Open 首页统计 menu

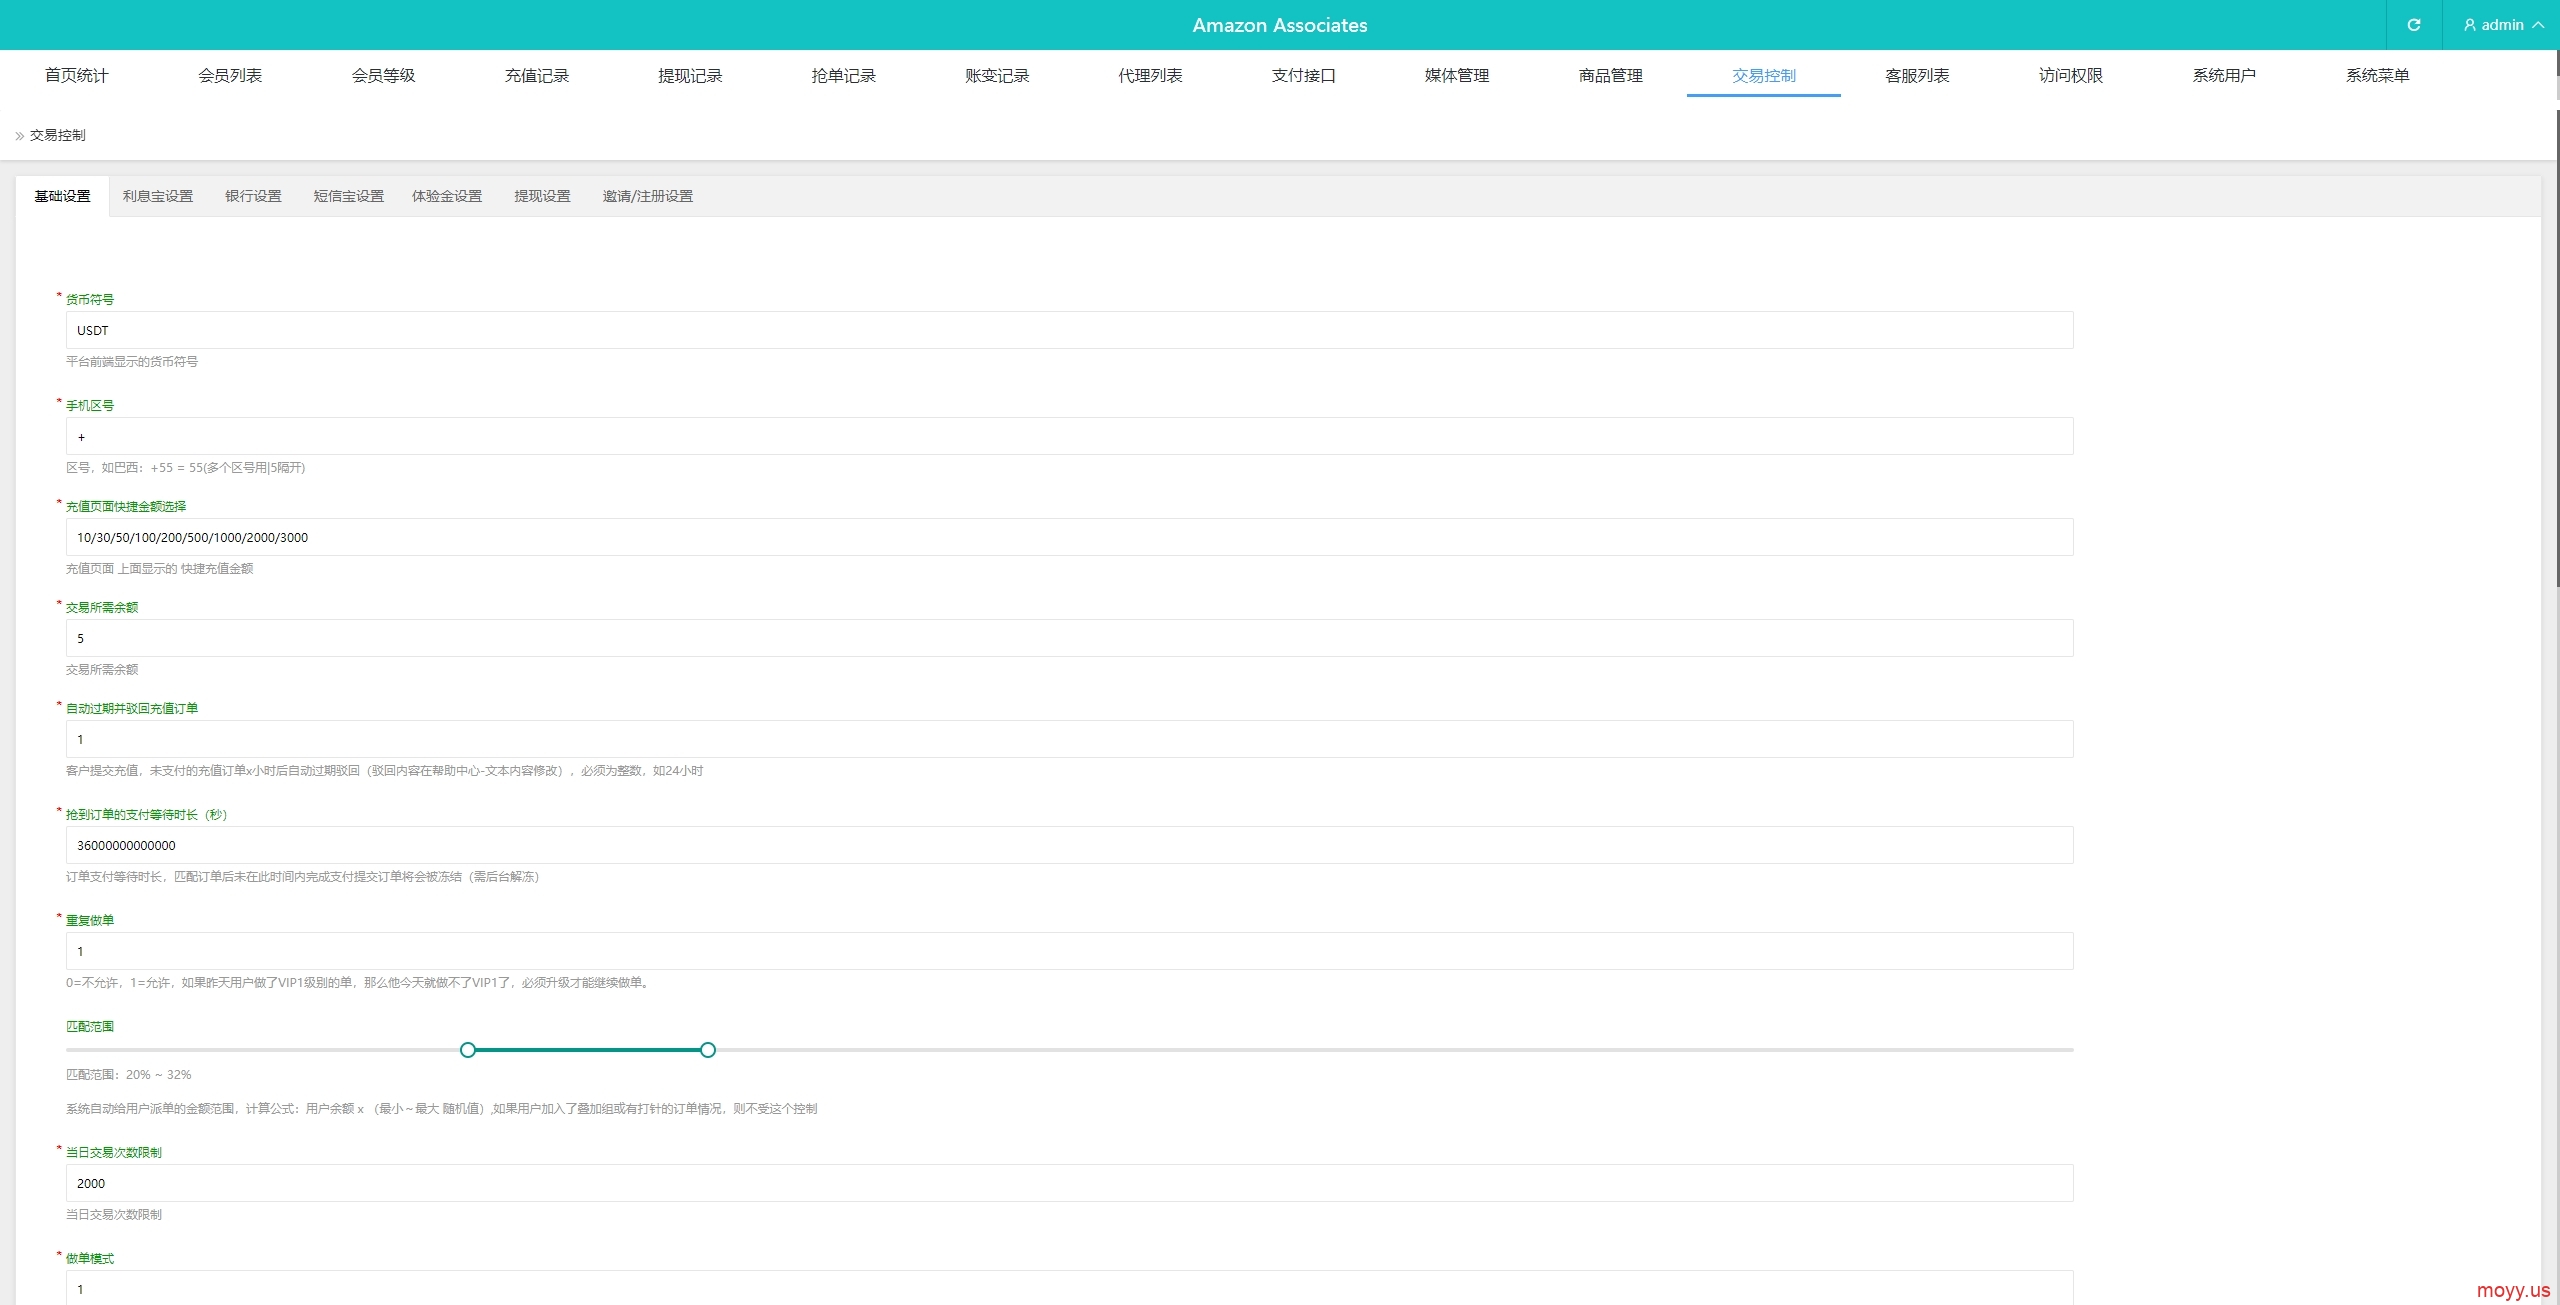click(x=76, y=75)
